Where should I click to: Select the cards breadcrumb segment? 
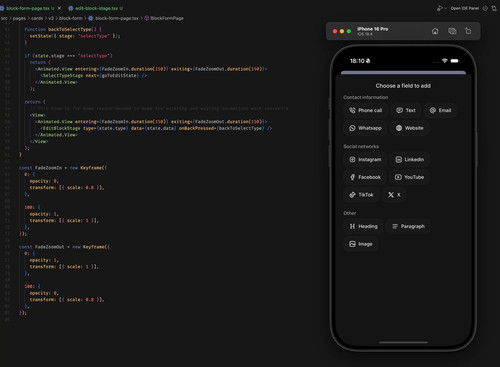pos(37,18)
